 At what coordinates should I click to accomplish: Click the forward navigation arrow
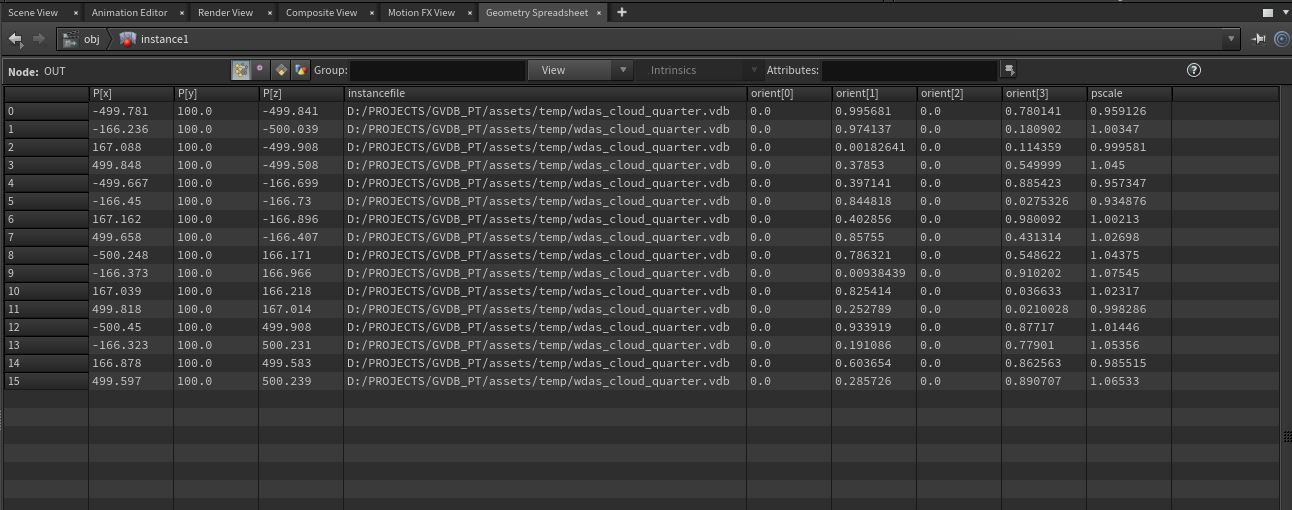39,39
